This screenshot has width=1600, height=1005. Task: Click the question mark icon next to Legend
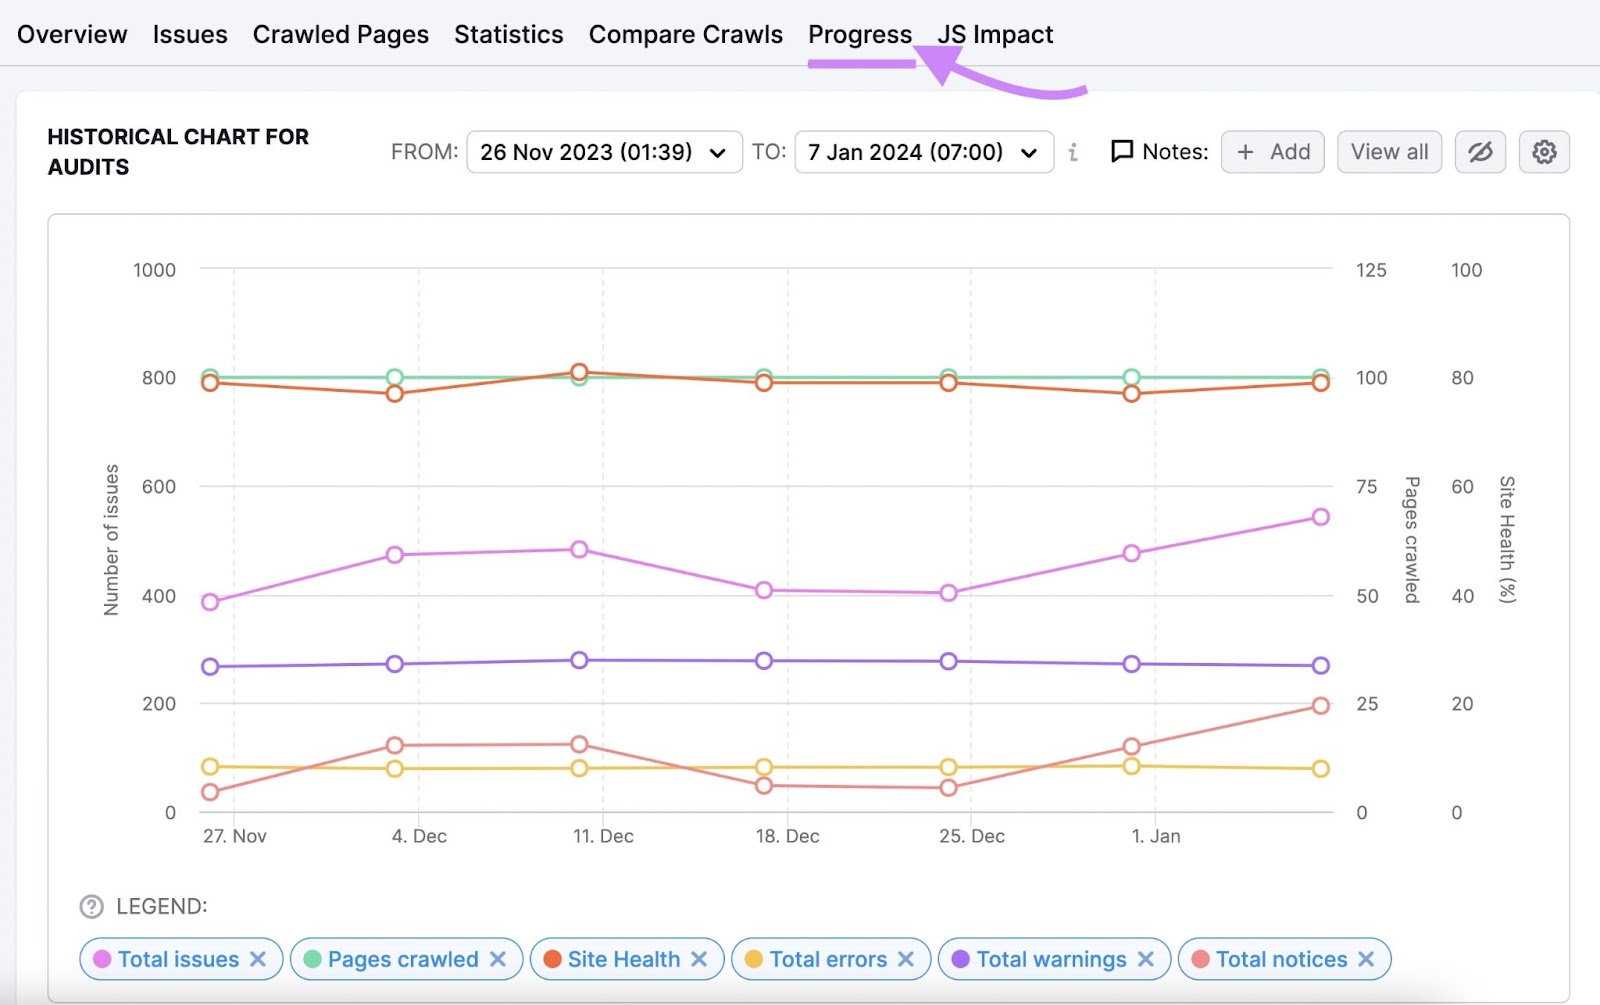(x=91, y=906)
